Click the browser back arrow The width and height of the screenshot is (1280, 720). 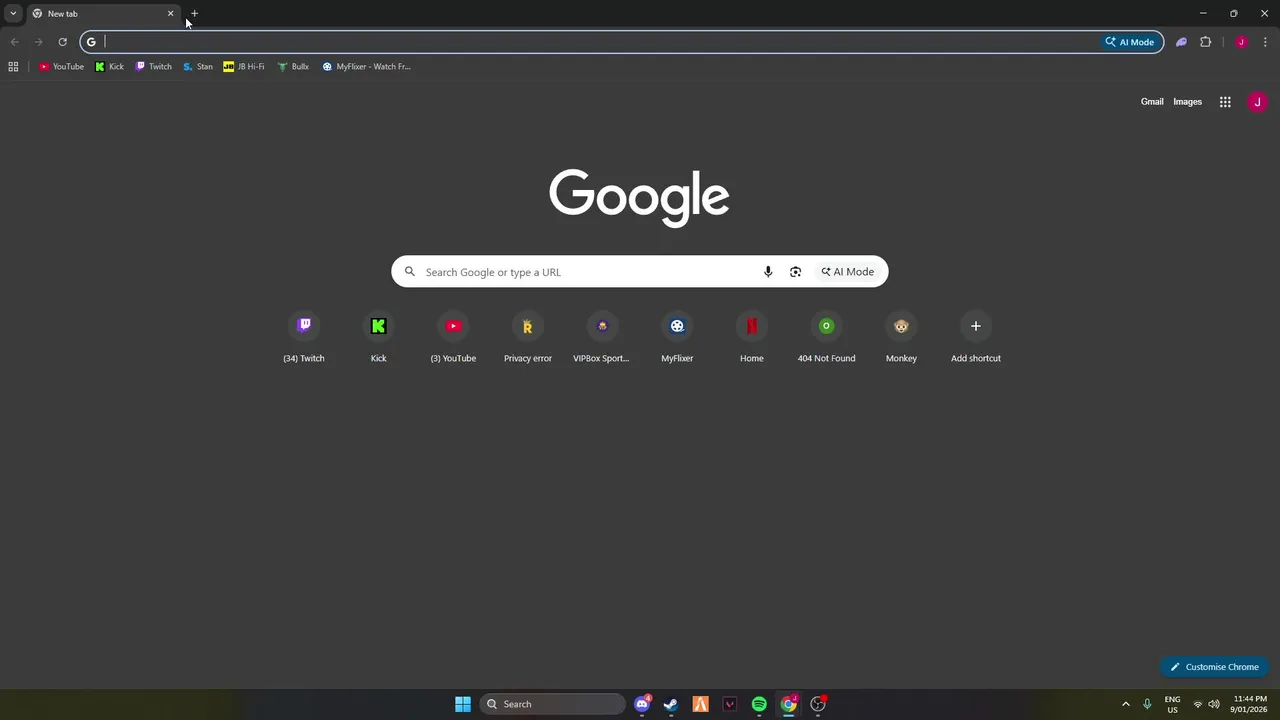(14, 42)
